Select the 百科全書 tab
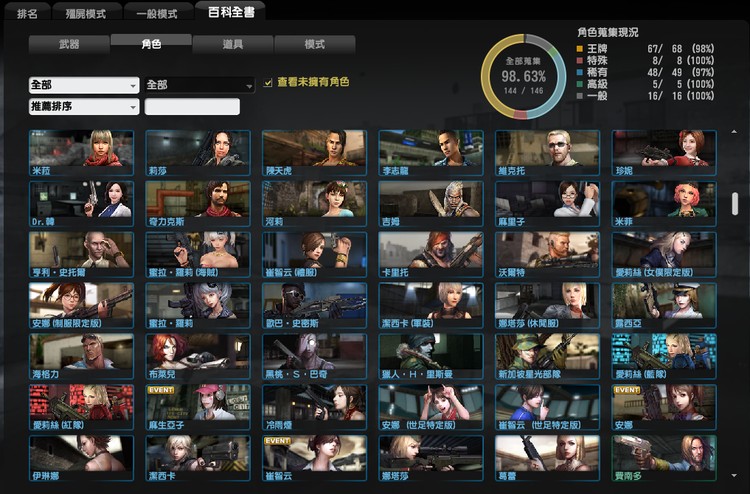 click(231, 11)
